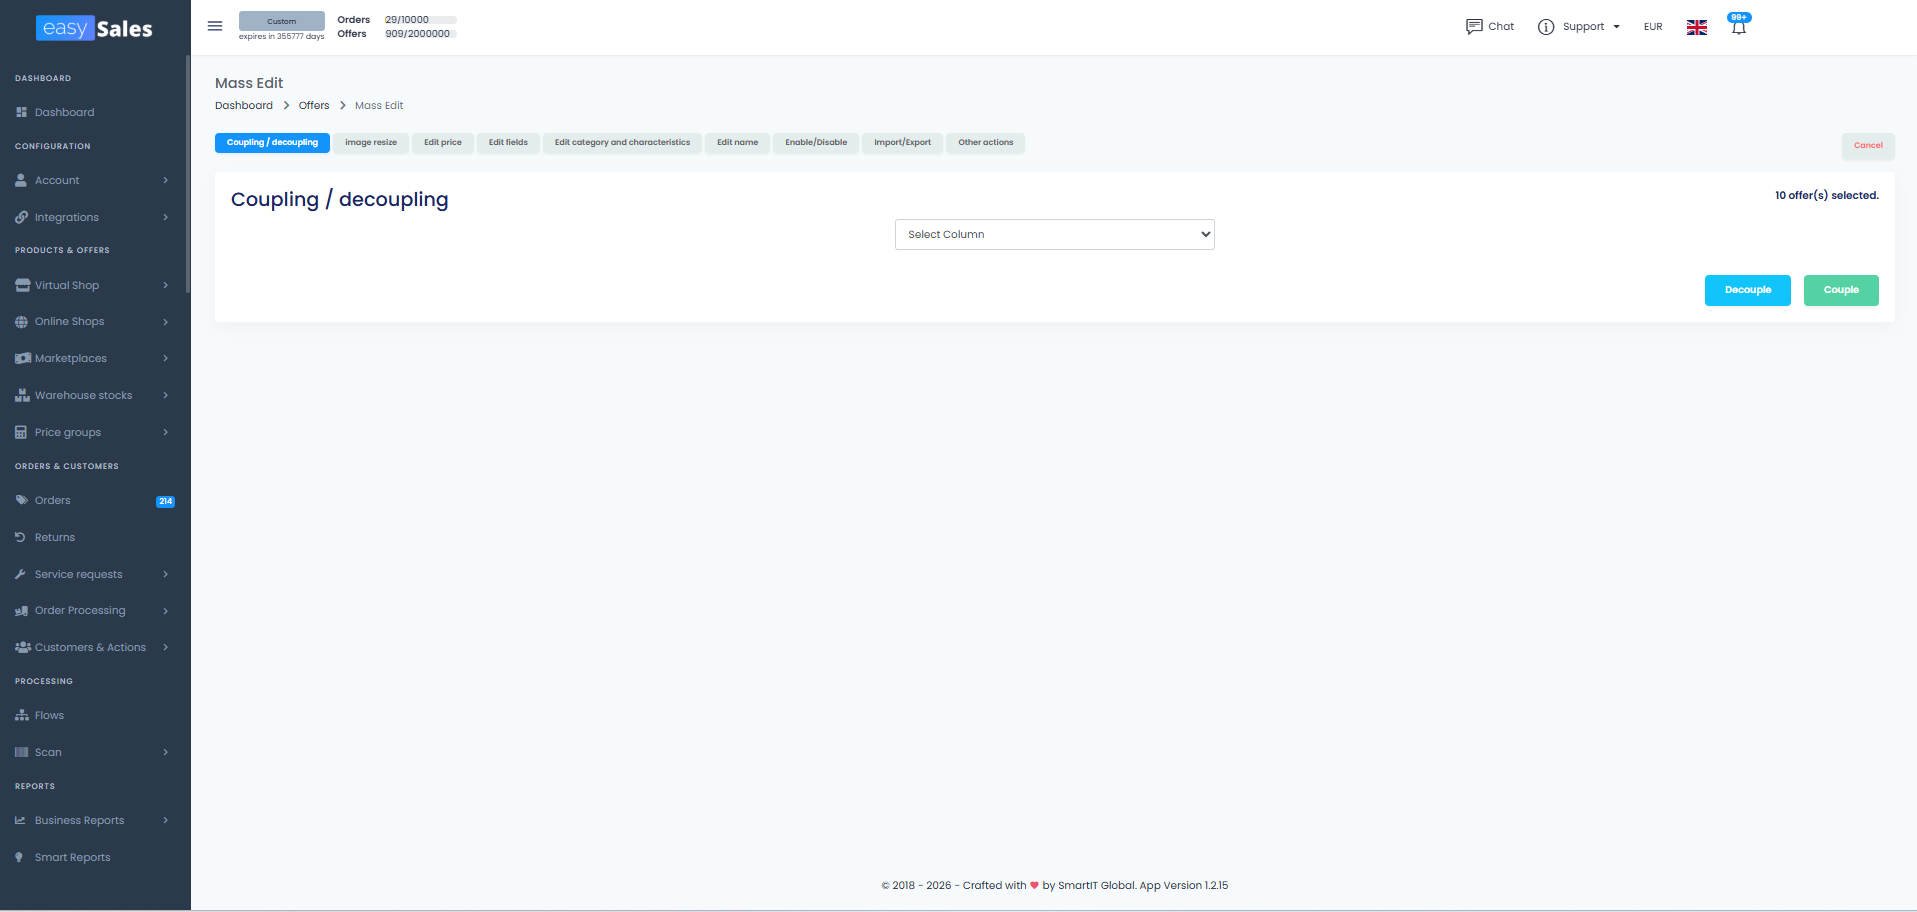The height and width of the screenshot is (912, 1917).
Task: Open the Select Column dropdown
Action: pyautogui.click(x=1054, y=234)
